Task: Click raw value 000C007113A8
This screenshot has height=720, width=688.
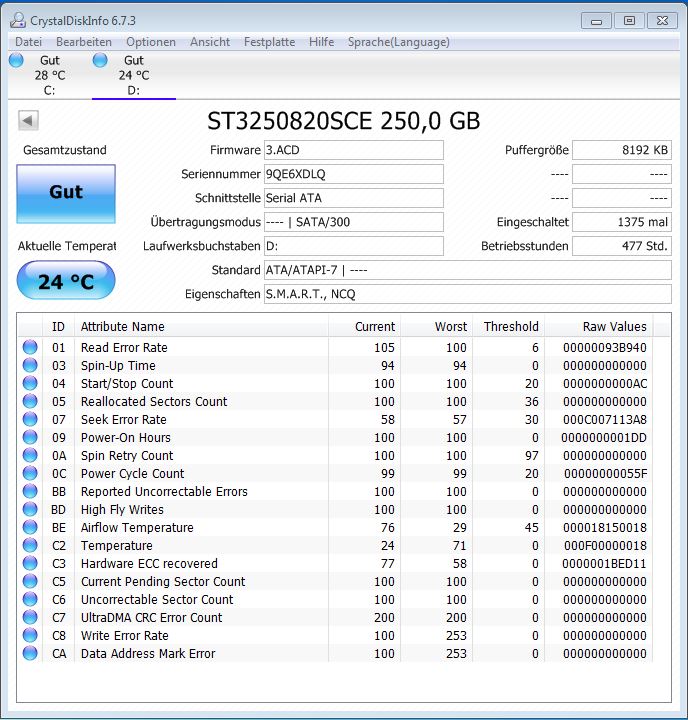Action: (x=605, y=419)
